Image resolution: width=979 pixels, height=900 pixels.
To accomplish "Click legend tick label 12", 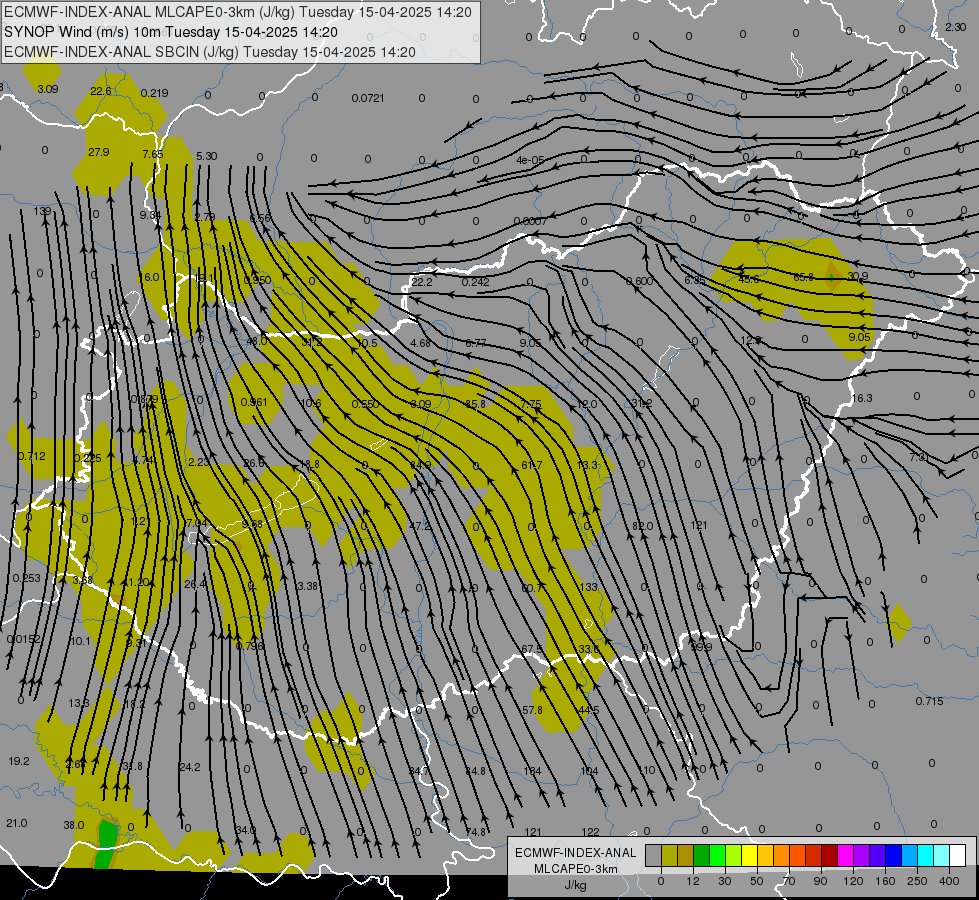I will (x=693, y=881).
